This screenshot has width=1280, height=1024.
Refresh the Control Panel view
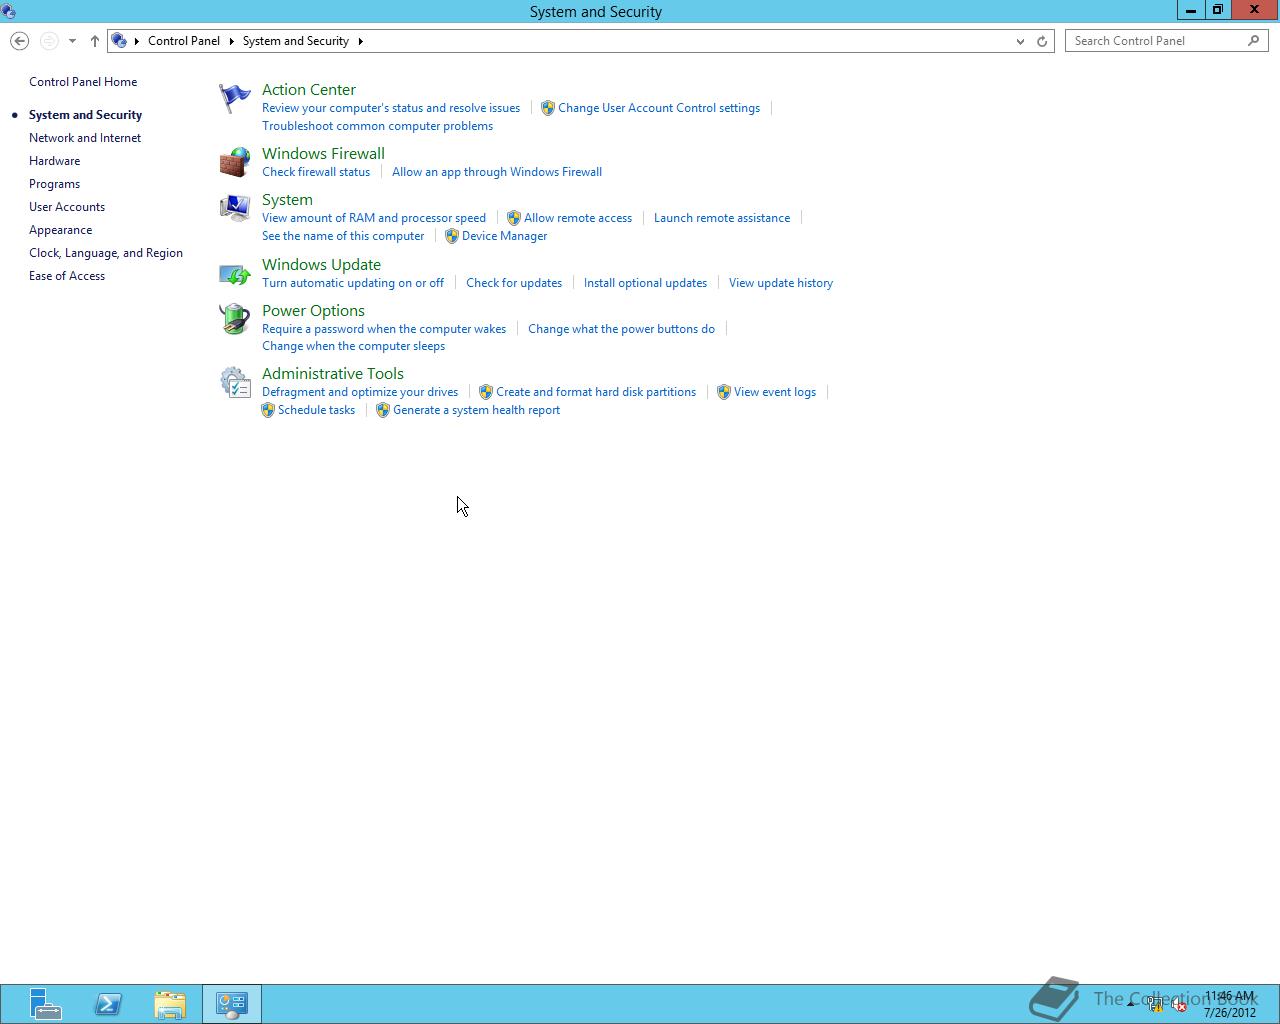point(1042,41)
